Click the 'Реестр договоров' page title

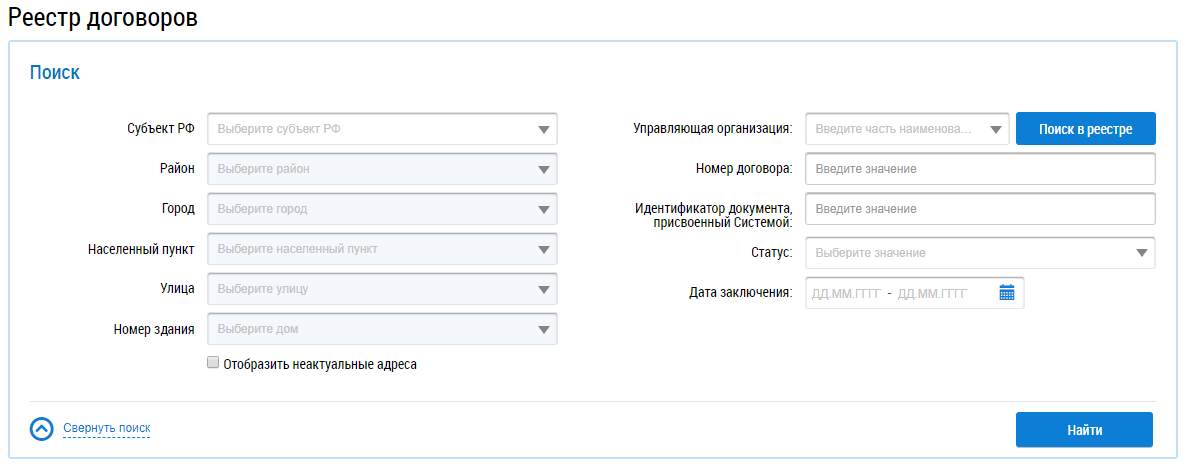(x=103, y=17)
